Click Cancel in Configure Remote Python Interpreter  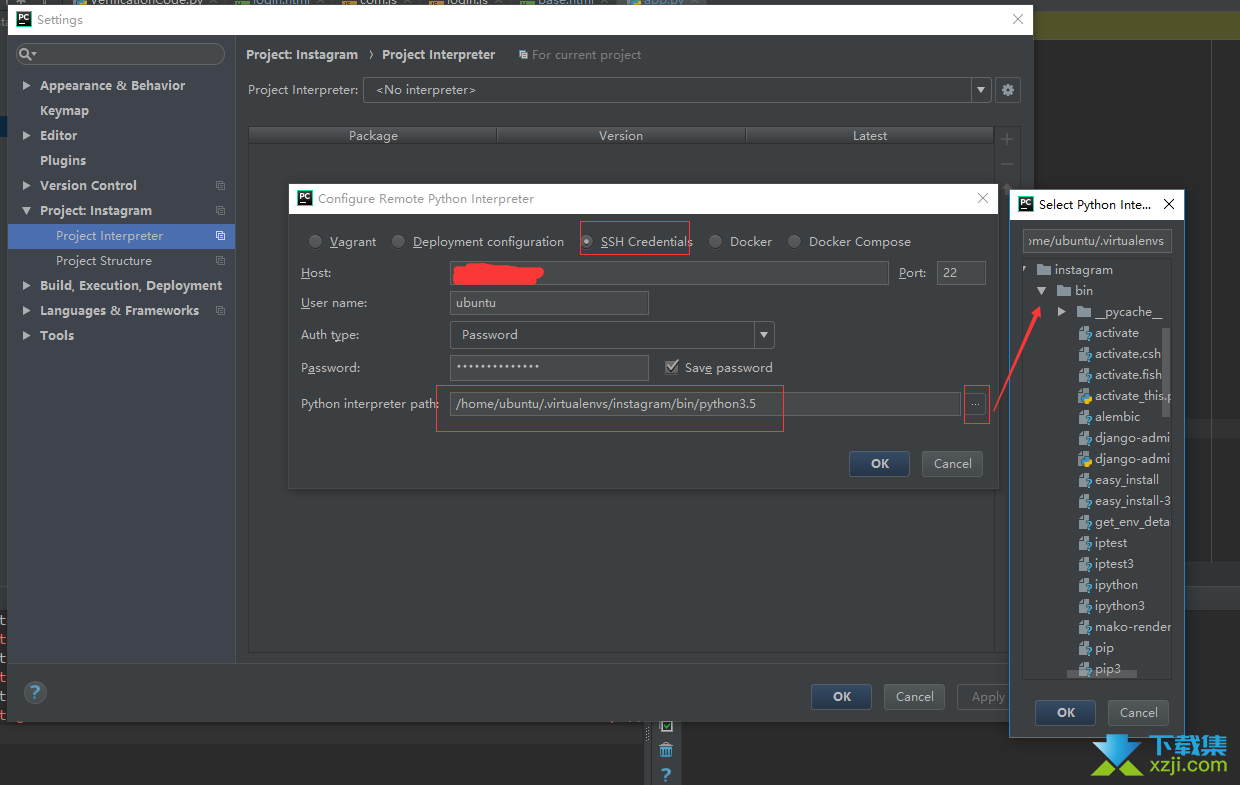pyautogui.click(x=953, y=464)
